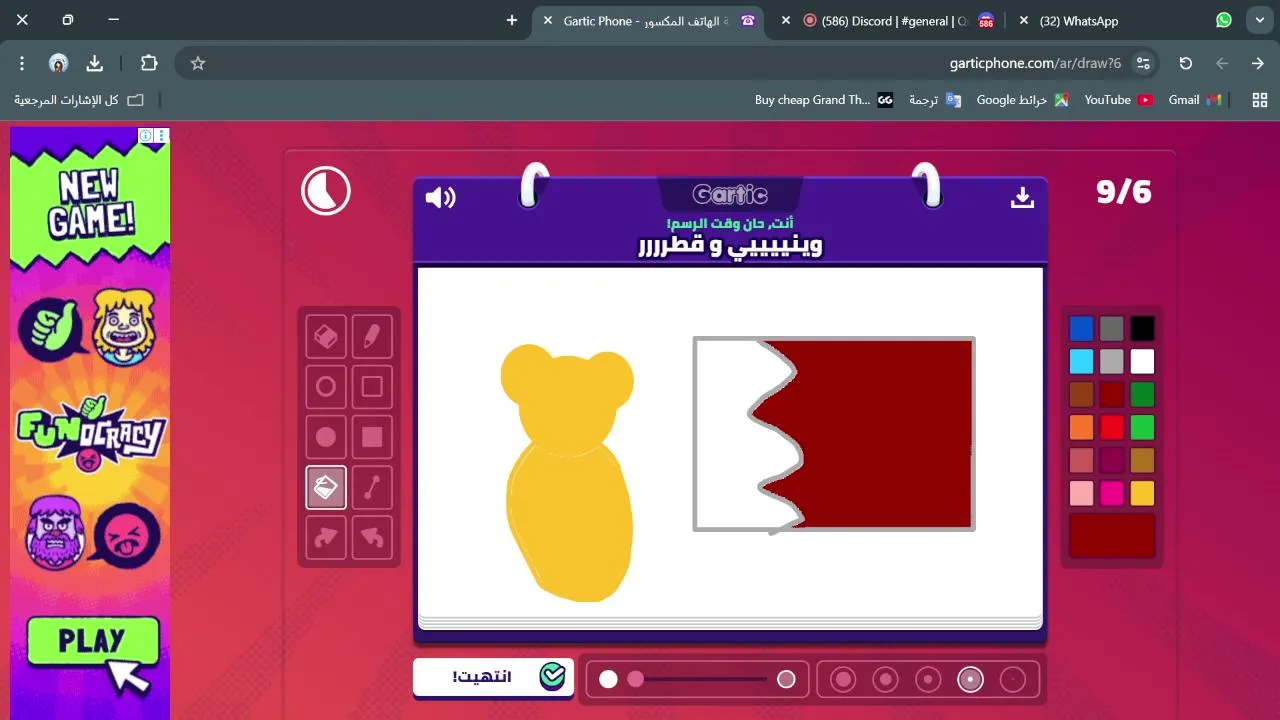Pick the bright green color swatch

pos(1142,427)
